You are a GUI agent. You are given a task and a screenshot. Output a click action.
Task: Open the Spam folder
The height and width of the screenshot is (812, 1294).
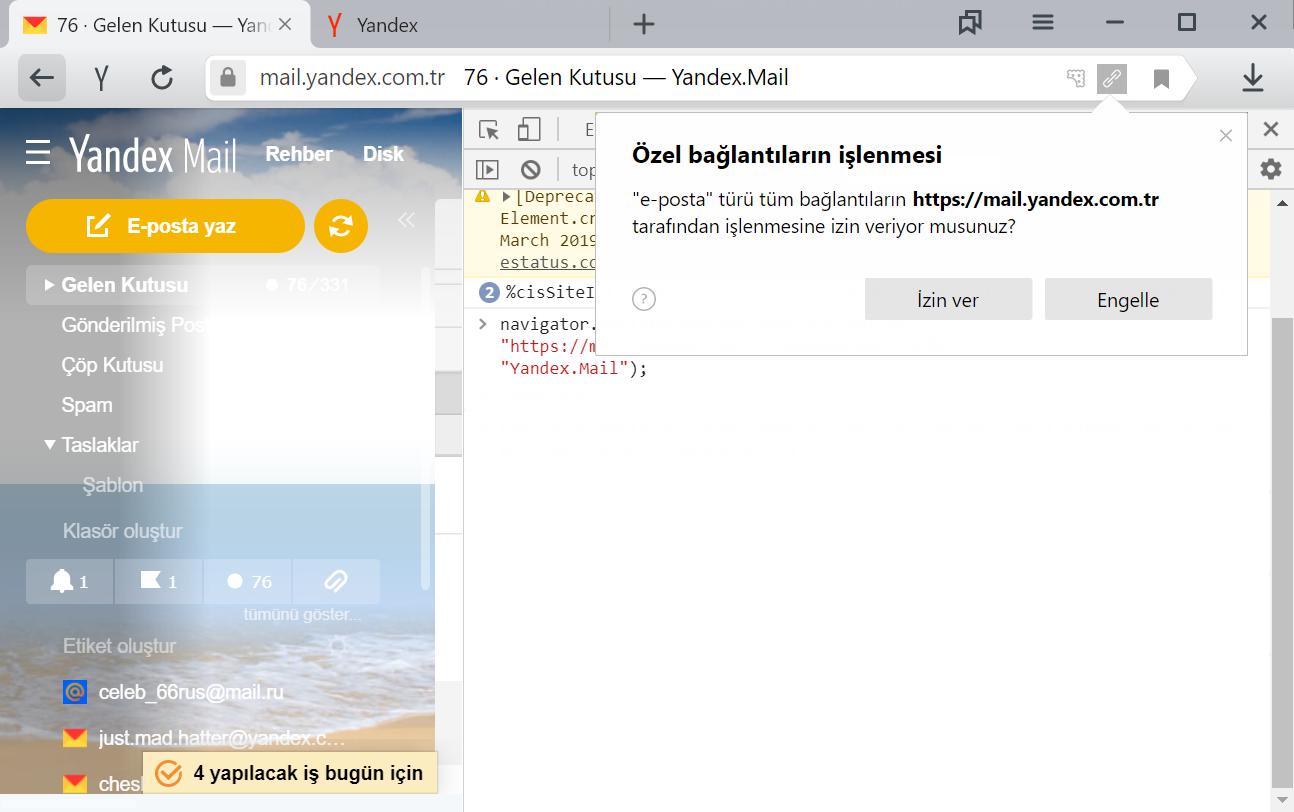point(87,405)
